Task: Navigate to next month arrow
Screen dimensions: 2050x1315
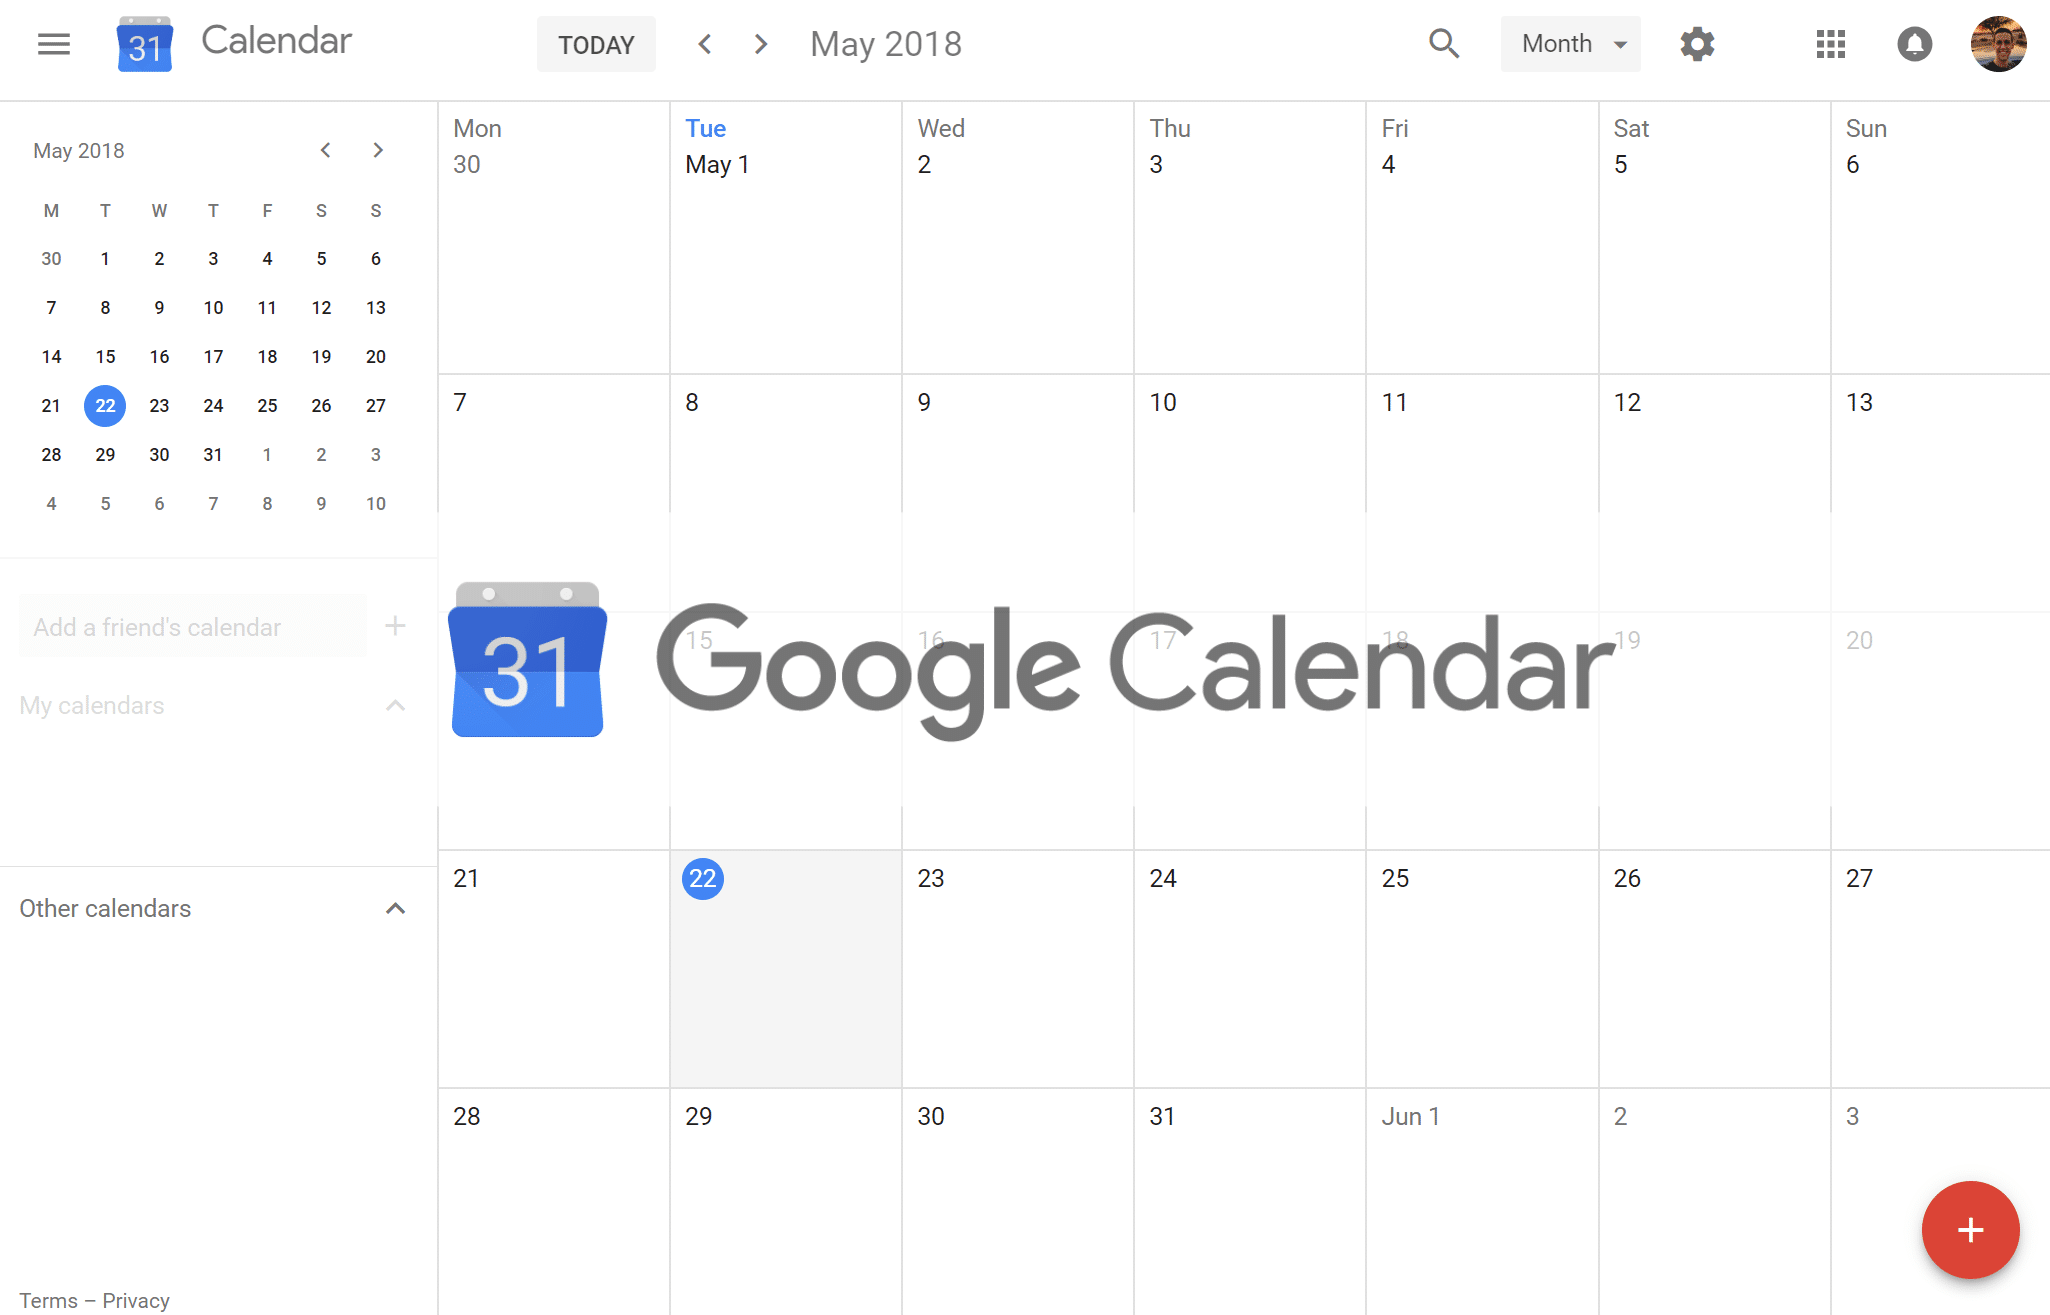Action: tap(378, 149)
